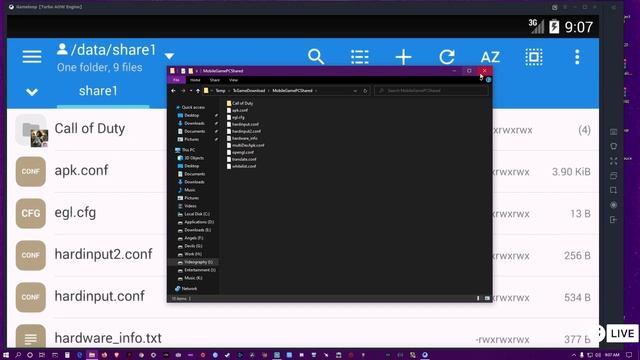Image resolution: width=640 pixels, height=360 pixels.
Task: Click the Explorer address bar refresh button
Action: click(365, 91)
